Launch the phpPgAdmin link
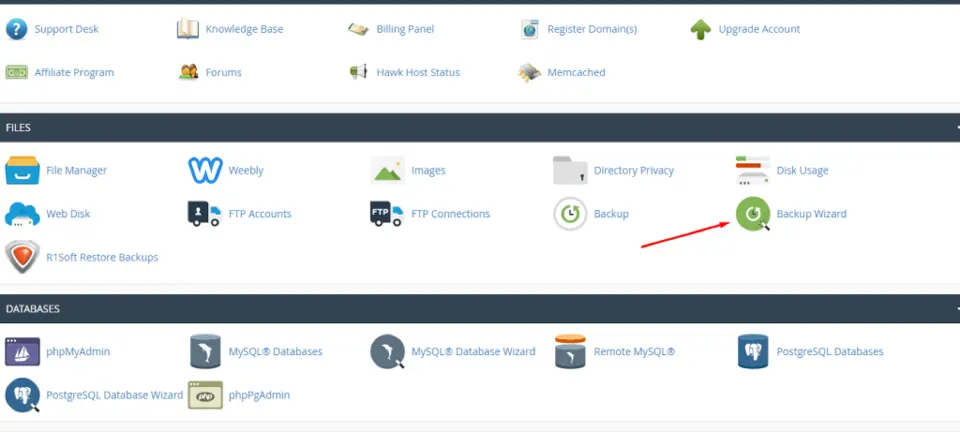This screenshot has height=432, width=960. pos(259,395)
